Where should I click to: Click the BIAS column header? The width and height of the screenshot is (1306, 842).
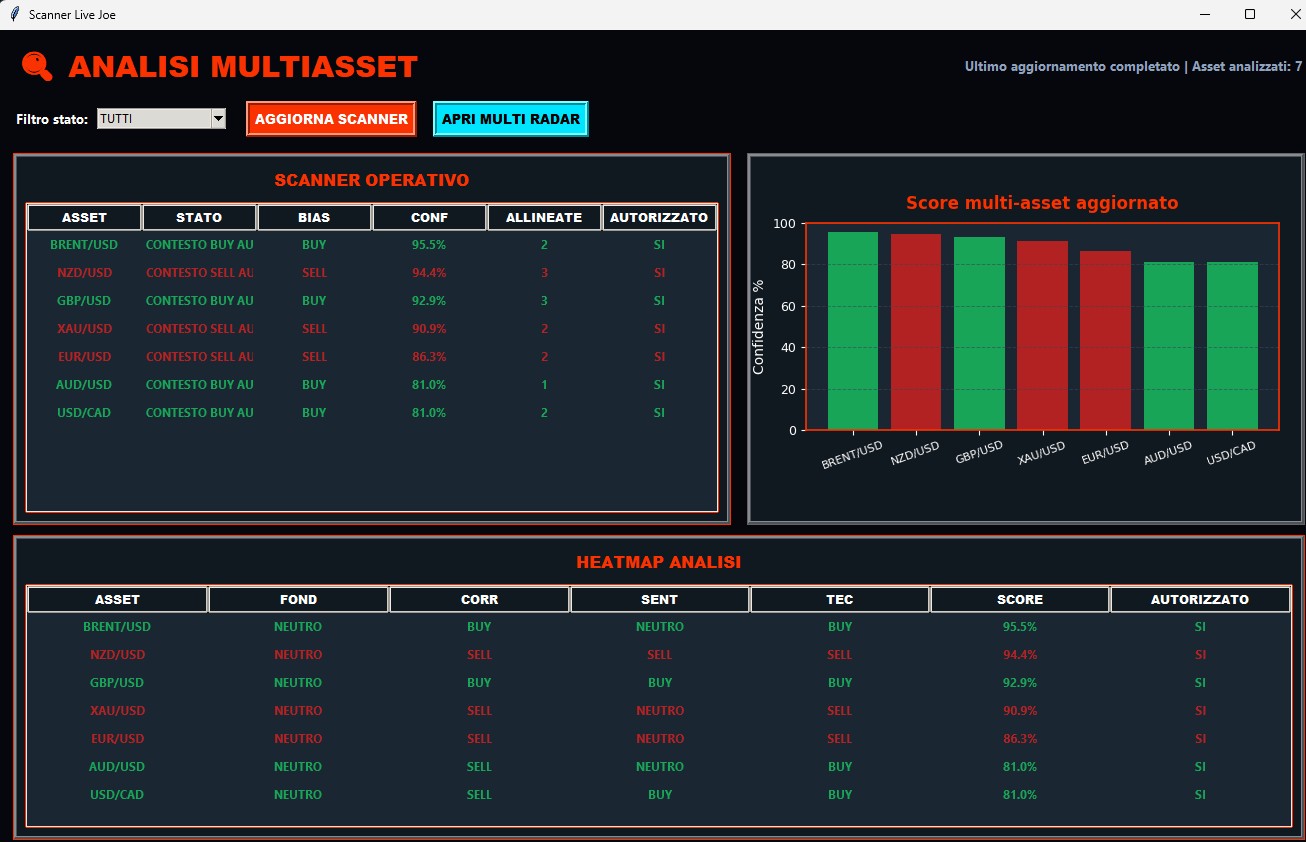314,217
